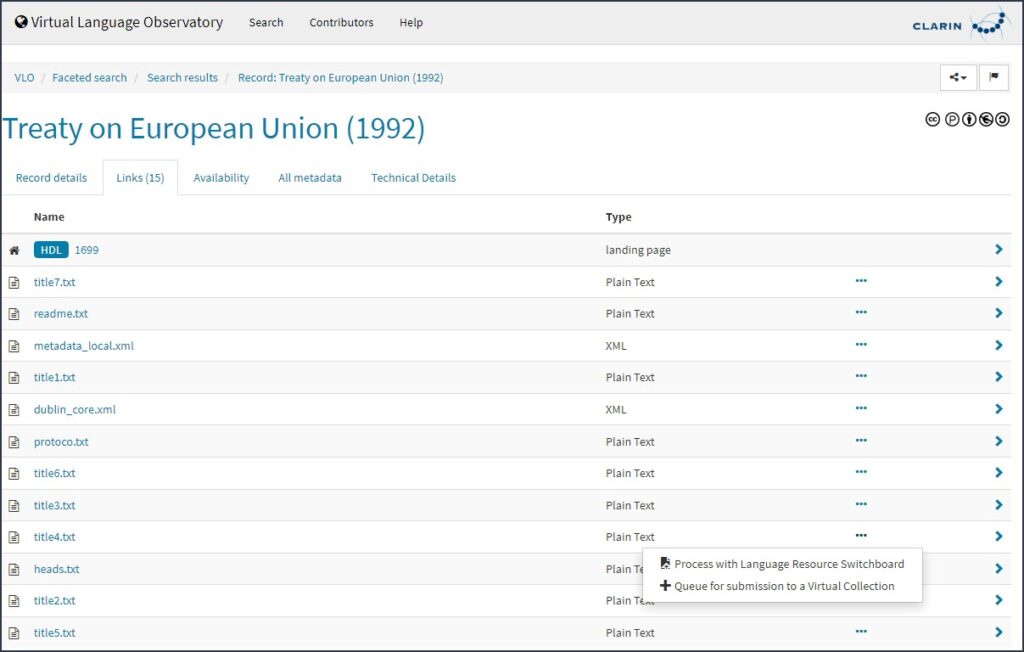Switch to the Technical Details tab

click(x=413, y=178)
